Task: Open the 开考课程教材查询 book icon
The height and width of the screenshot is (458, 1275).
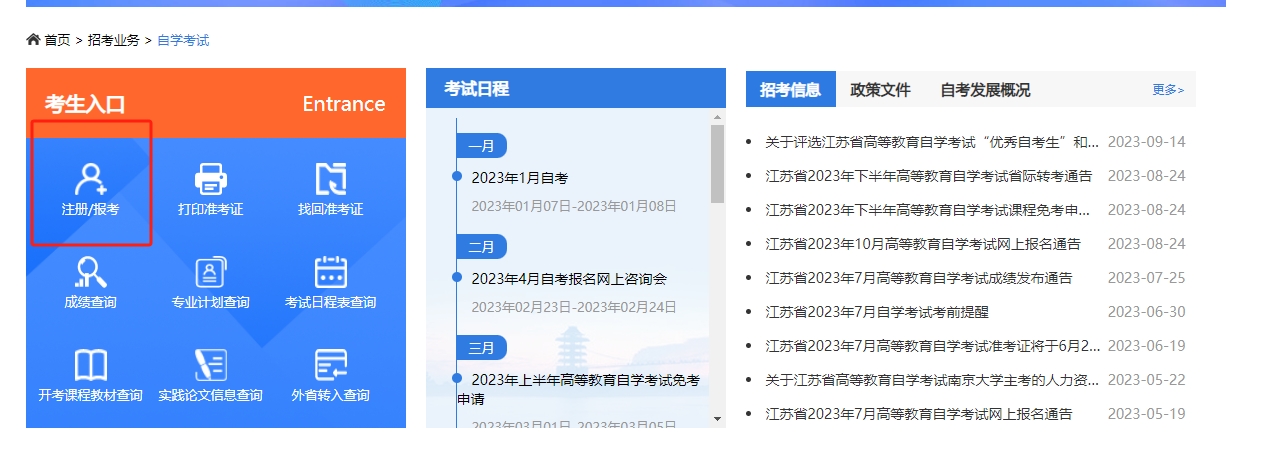Action: click(90, 365)
